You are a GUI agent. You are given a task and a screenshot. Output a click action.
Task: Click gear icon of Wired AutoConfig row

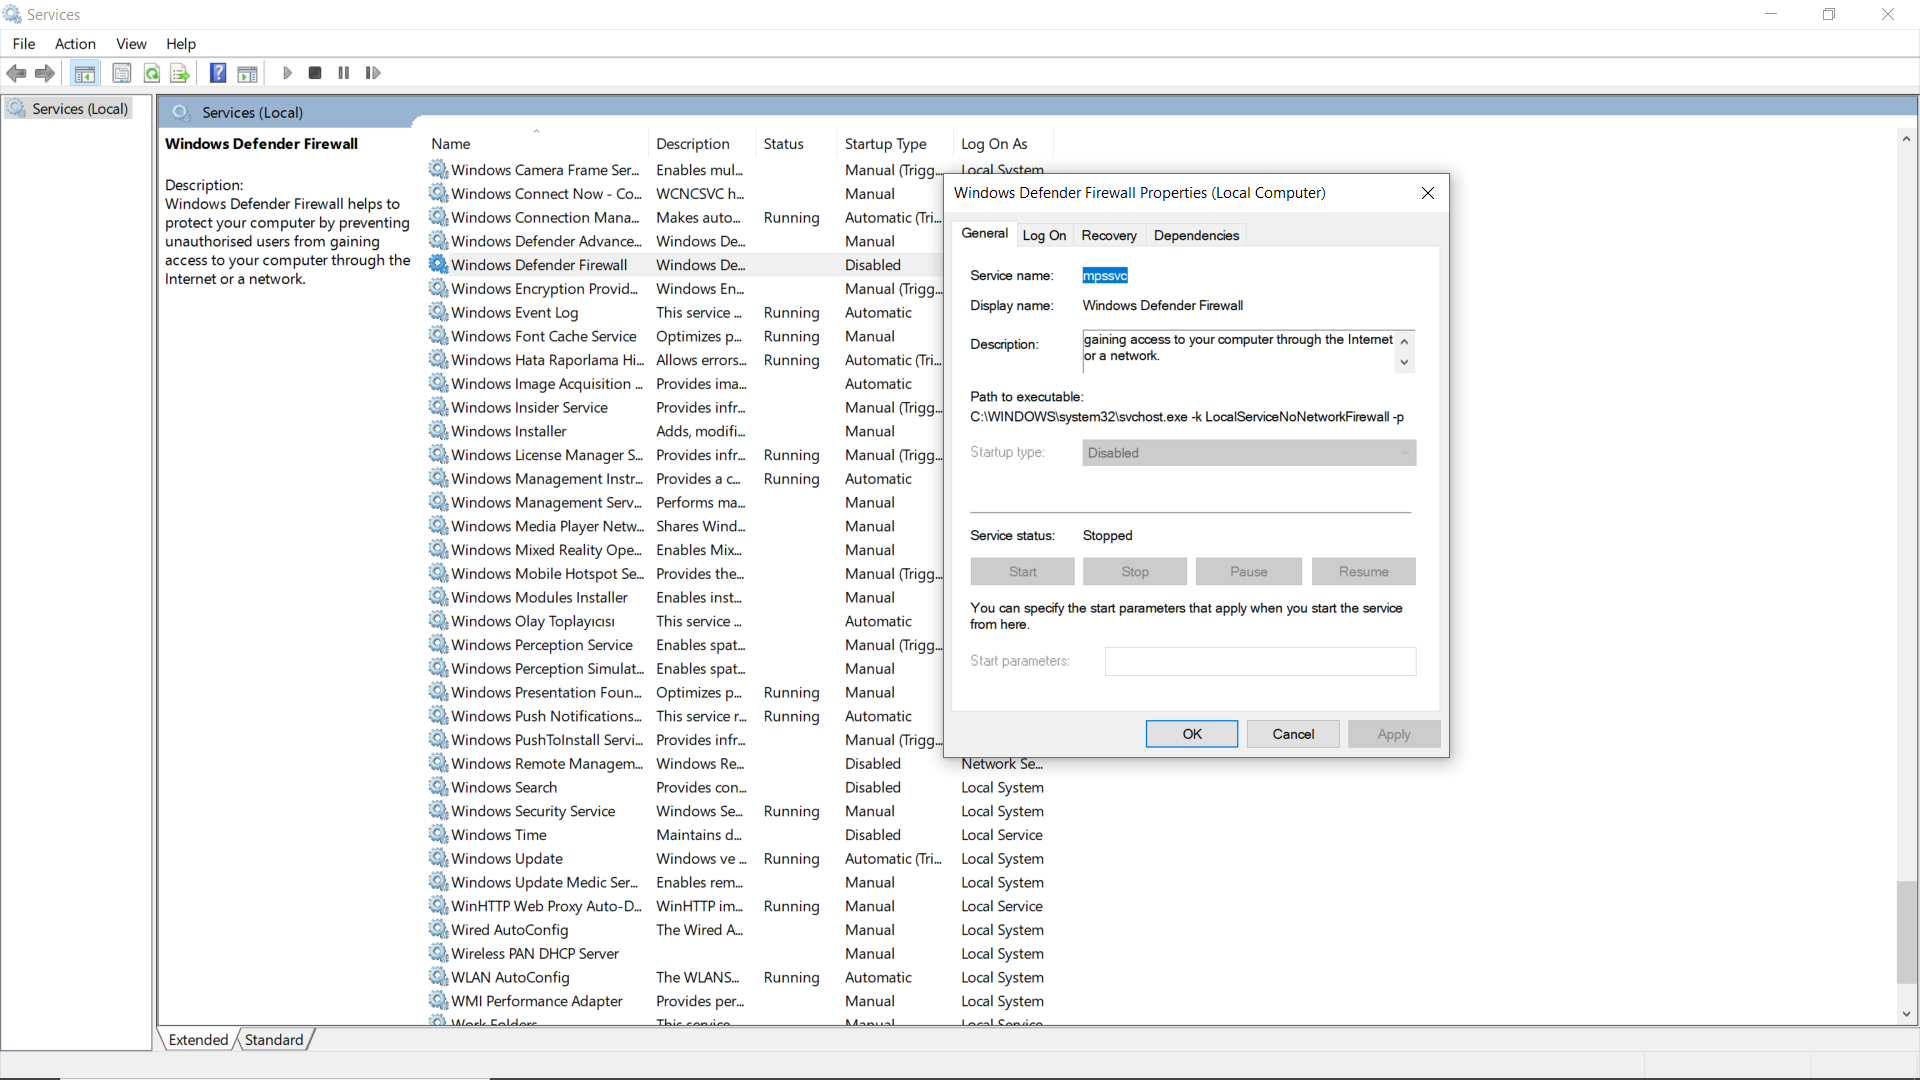coord(438,929)
